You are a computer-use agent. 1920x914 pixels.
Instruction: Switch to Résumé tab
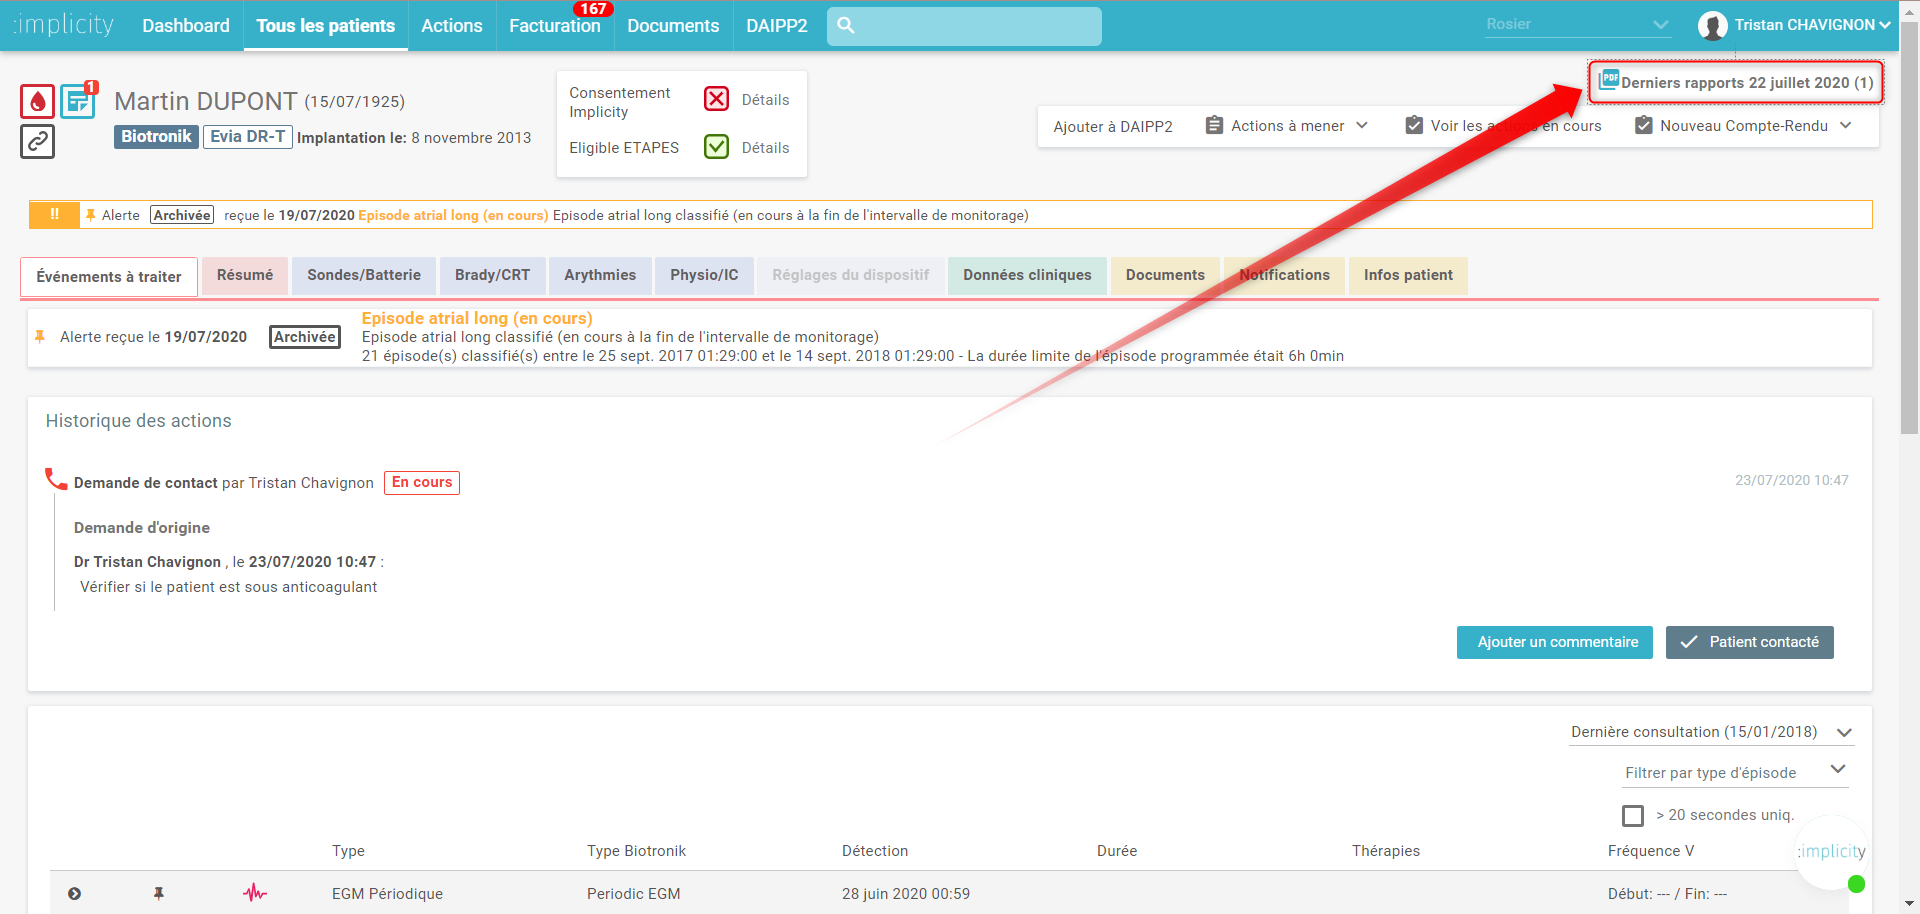tap(245, 275)
